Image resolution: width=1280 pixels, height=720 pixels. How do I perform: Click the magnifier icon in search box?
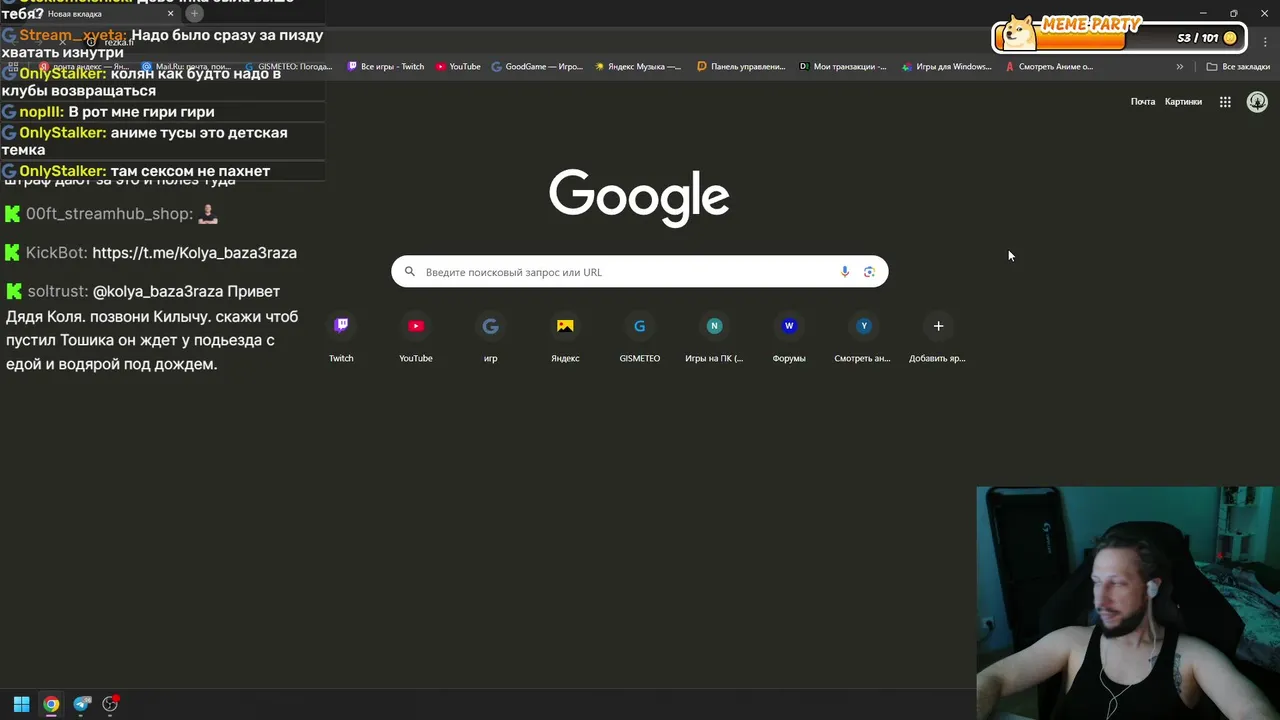click(x=409, y=271)
